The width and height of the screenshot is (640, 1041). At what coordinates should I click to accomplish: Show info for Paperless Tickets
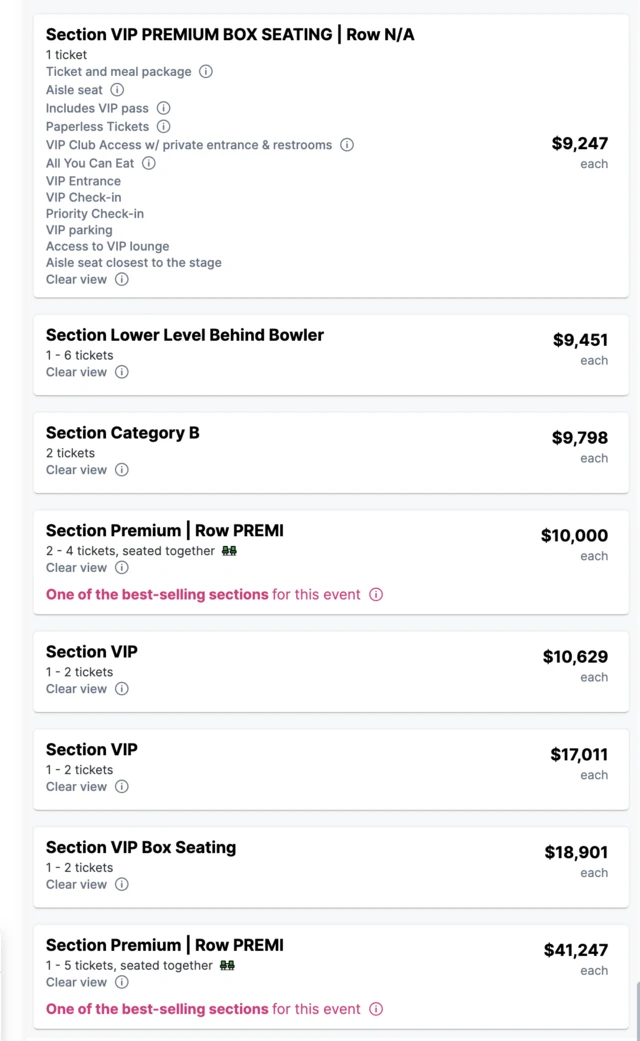click(x=163, y=127)
